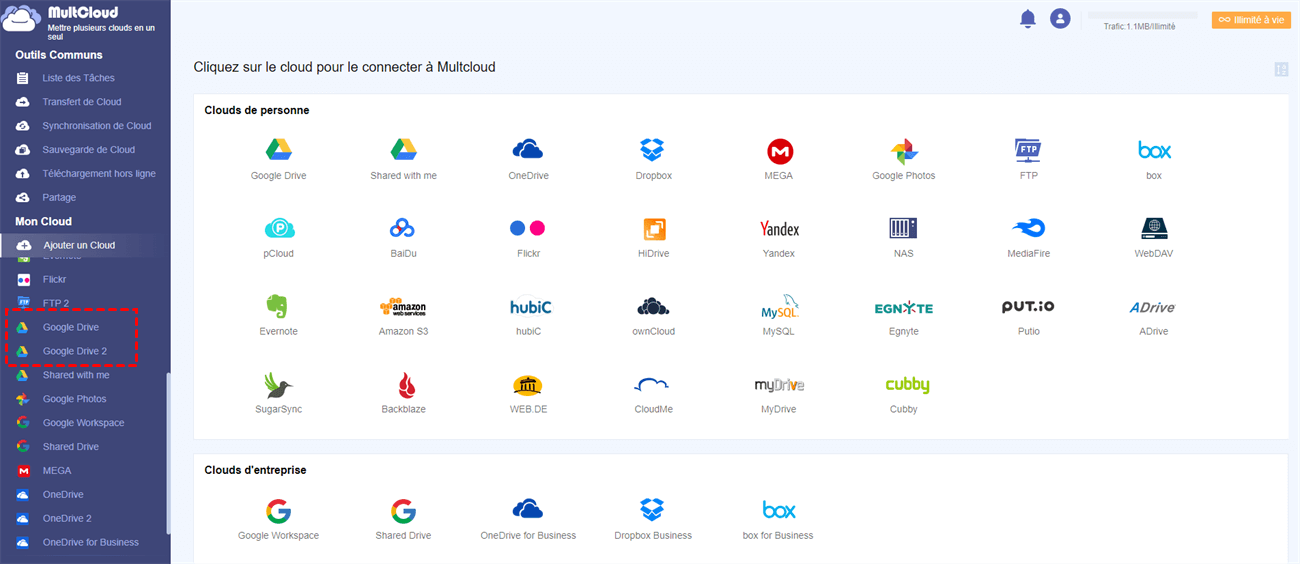1300x564 pixels.
Task: Switch the cloud grid layout view
Action: pos(1281,69)
